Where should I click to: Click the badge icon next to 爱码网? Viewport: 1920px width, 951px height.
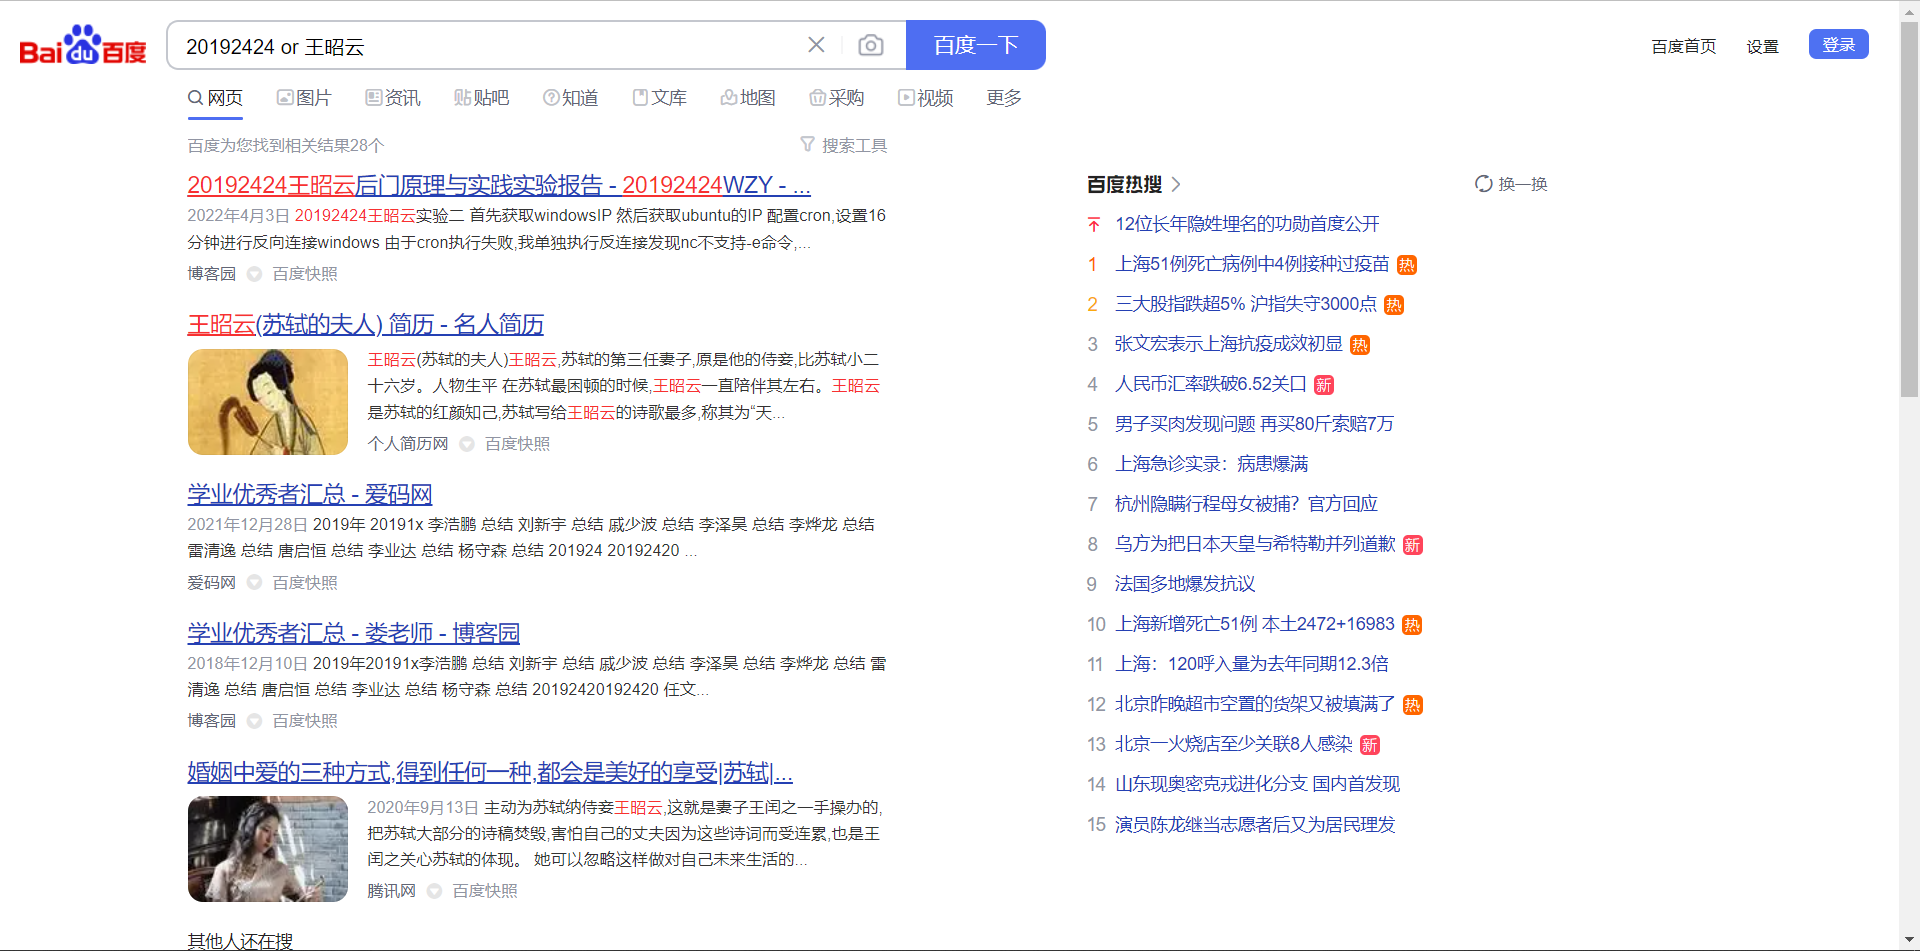254,583
